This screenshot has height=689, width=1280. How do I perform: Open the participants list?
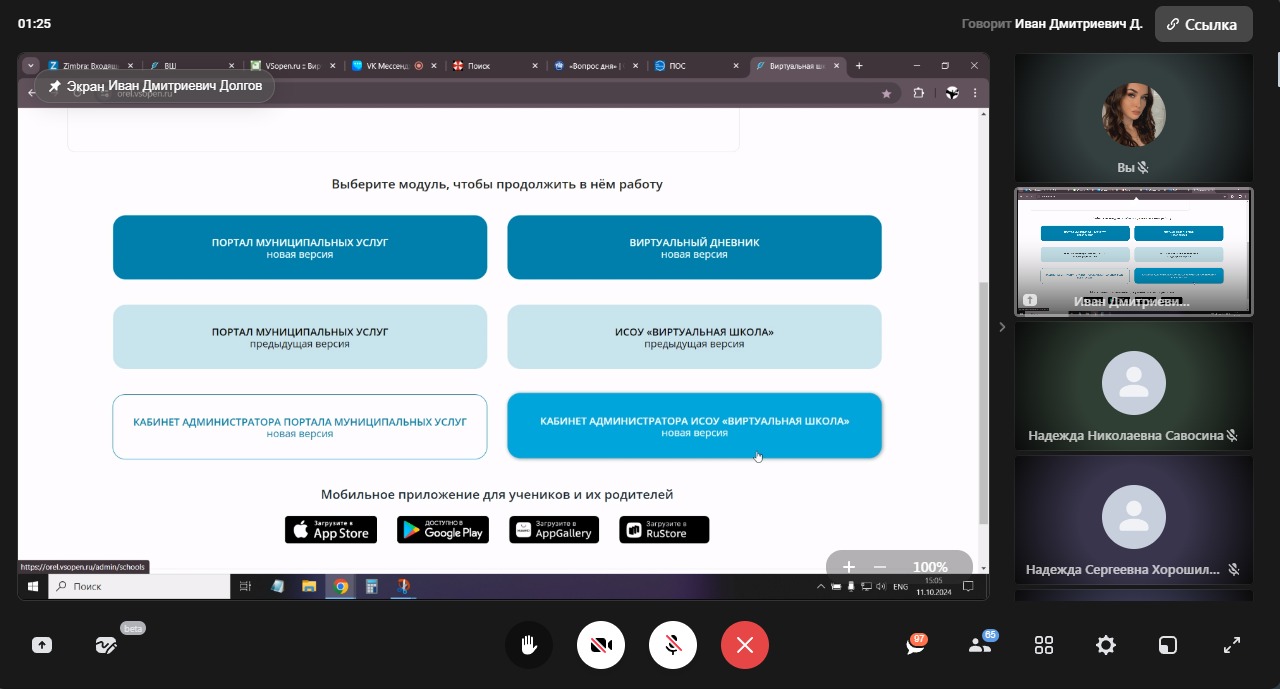(x=980, y=645)
